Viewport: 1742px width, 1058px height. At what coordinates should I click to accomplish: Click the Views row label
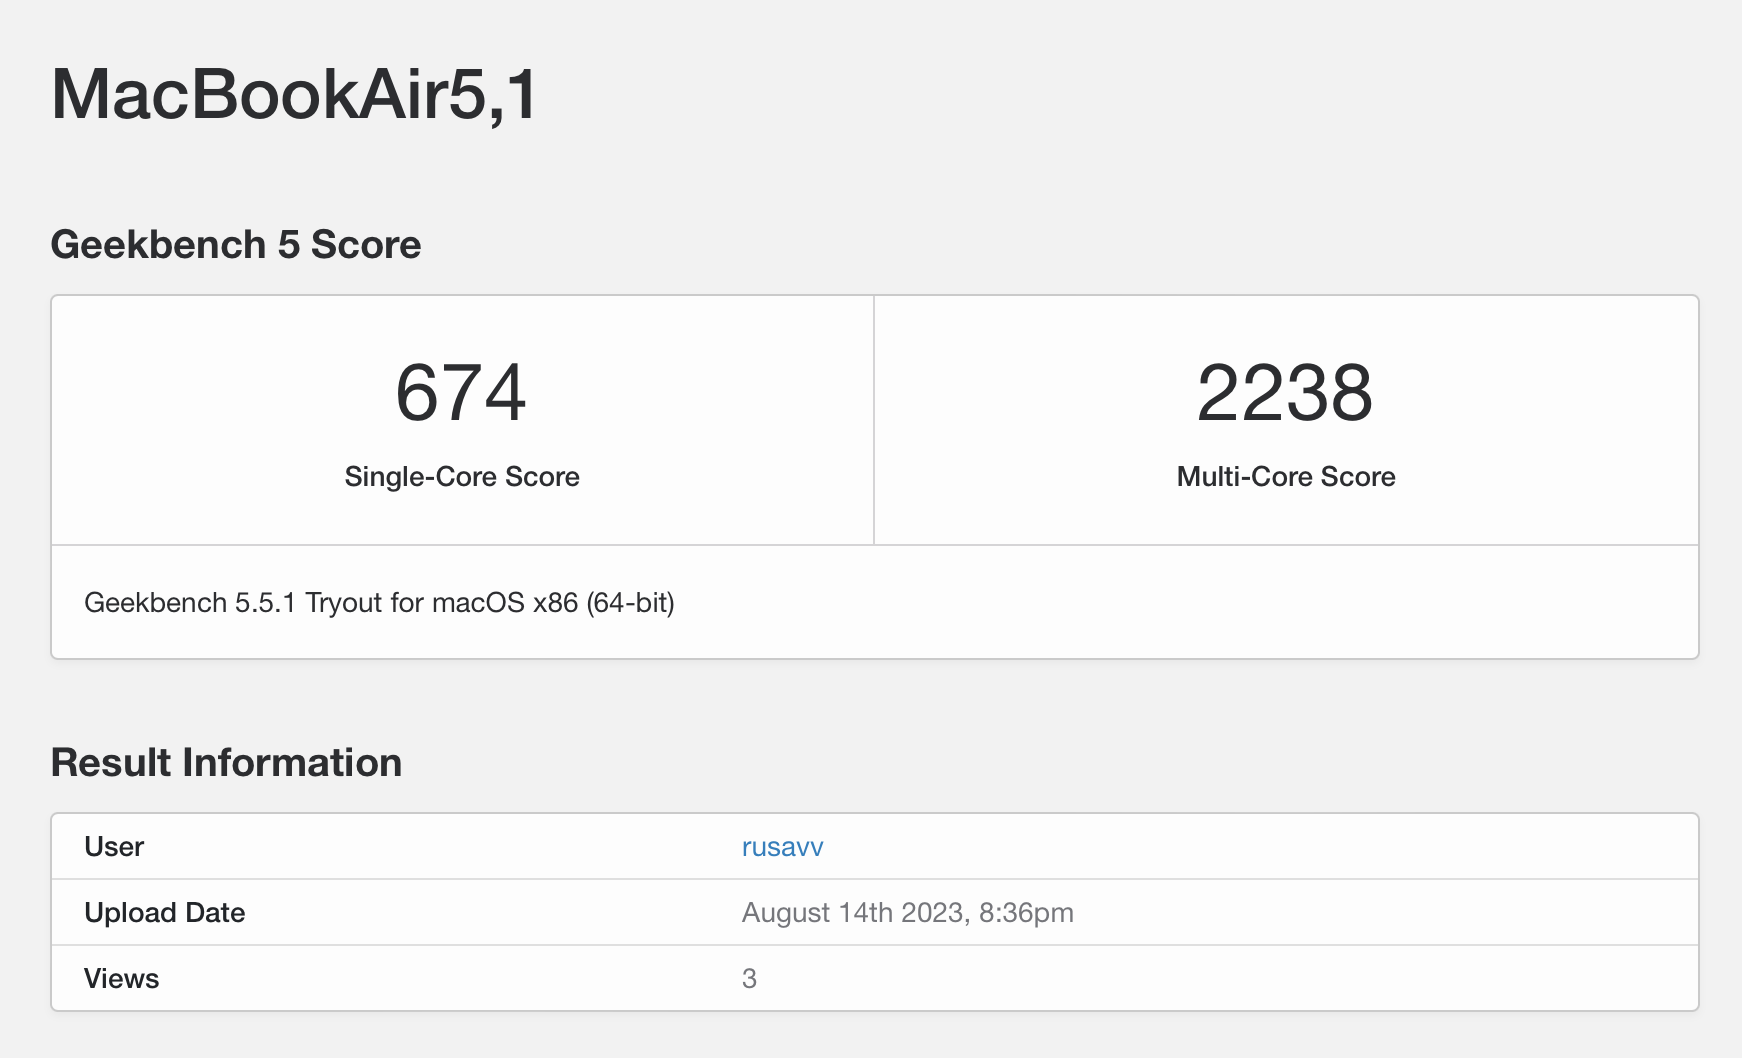(121, 979)
